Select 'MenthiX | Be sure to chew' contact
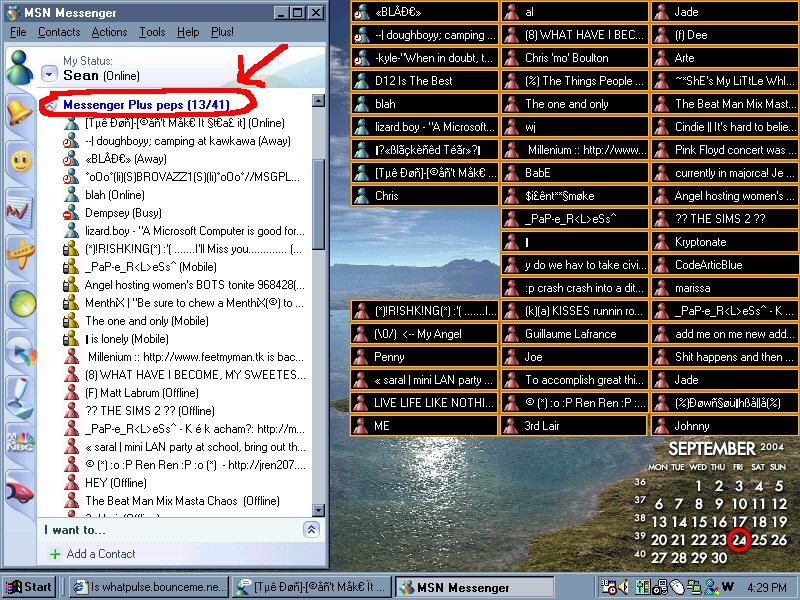The height and width of the screenshot is (600, 800). pos(194,303)
